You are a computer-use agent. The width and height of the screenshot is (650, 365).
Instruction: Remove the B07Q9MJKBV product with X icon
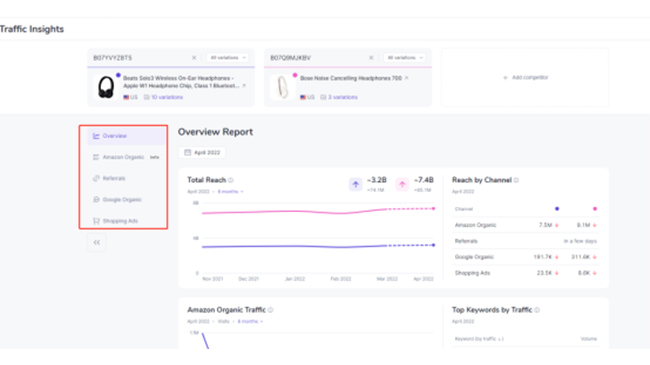coord(371,58)
